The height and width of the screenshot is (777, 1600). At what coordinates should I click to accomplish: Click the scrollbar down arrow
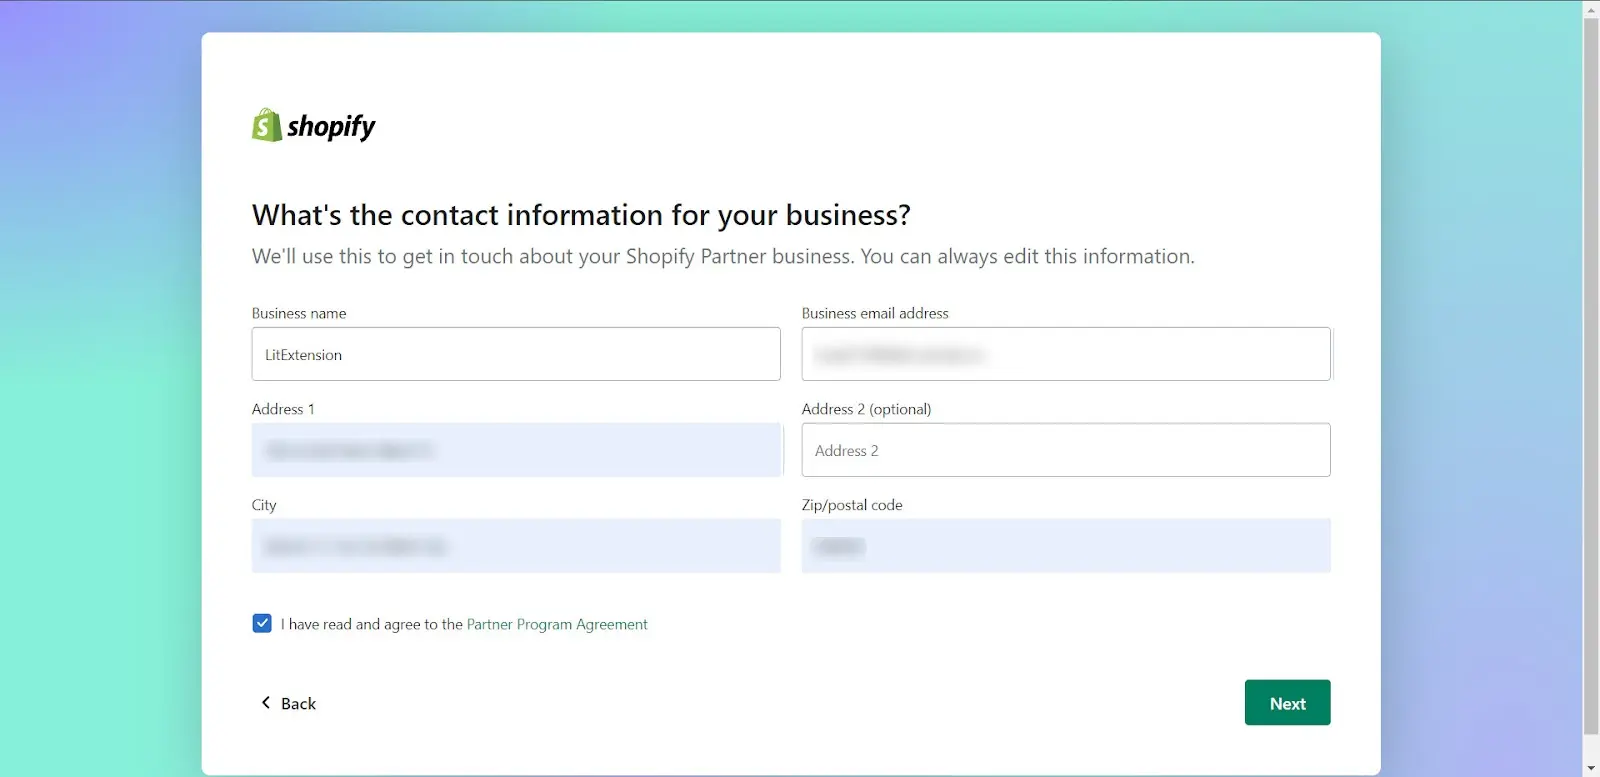click(x=1591, y=768)
